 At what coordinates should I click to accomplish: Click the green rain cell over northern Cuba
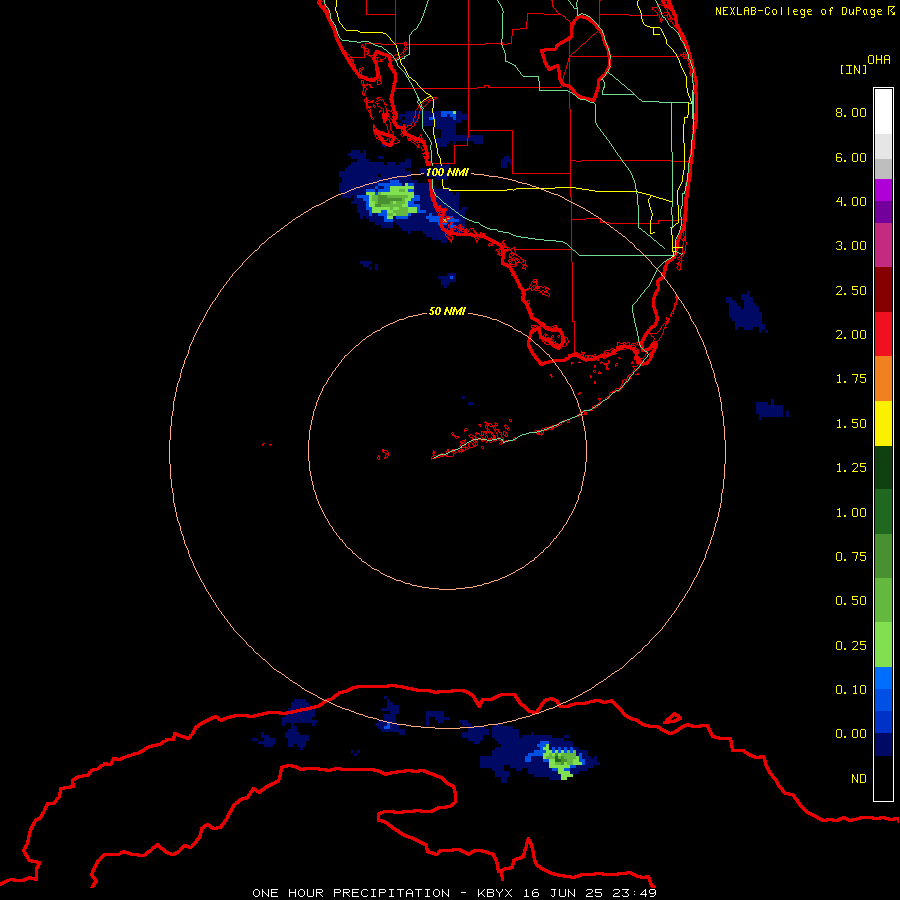point(562,761)
